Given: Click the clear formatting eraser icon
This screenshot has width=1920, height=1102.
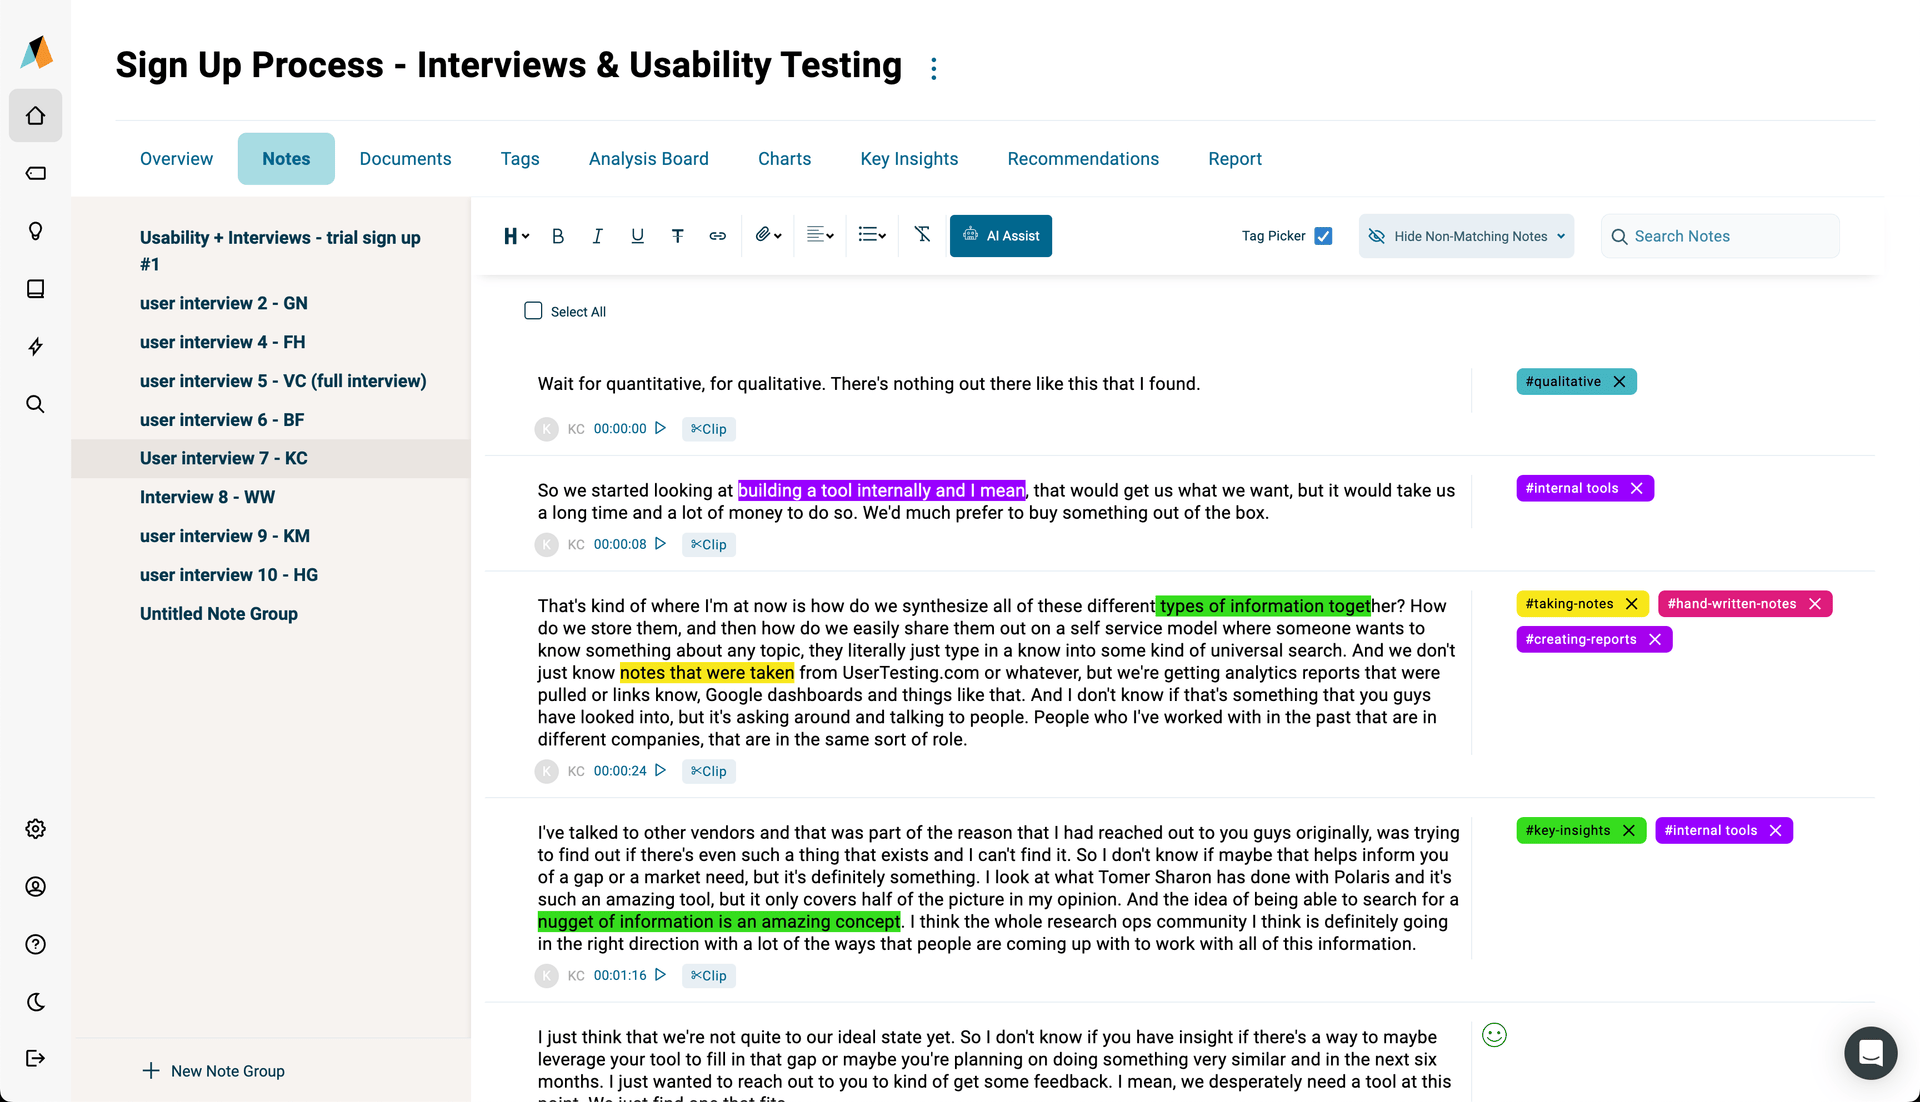Looking at the screenshot, I should (x=922, y=236).
